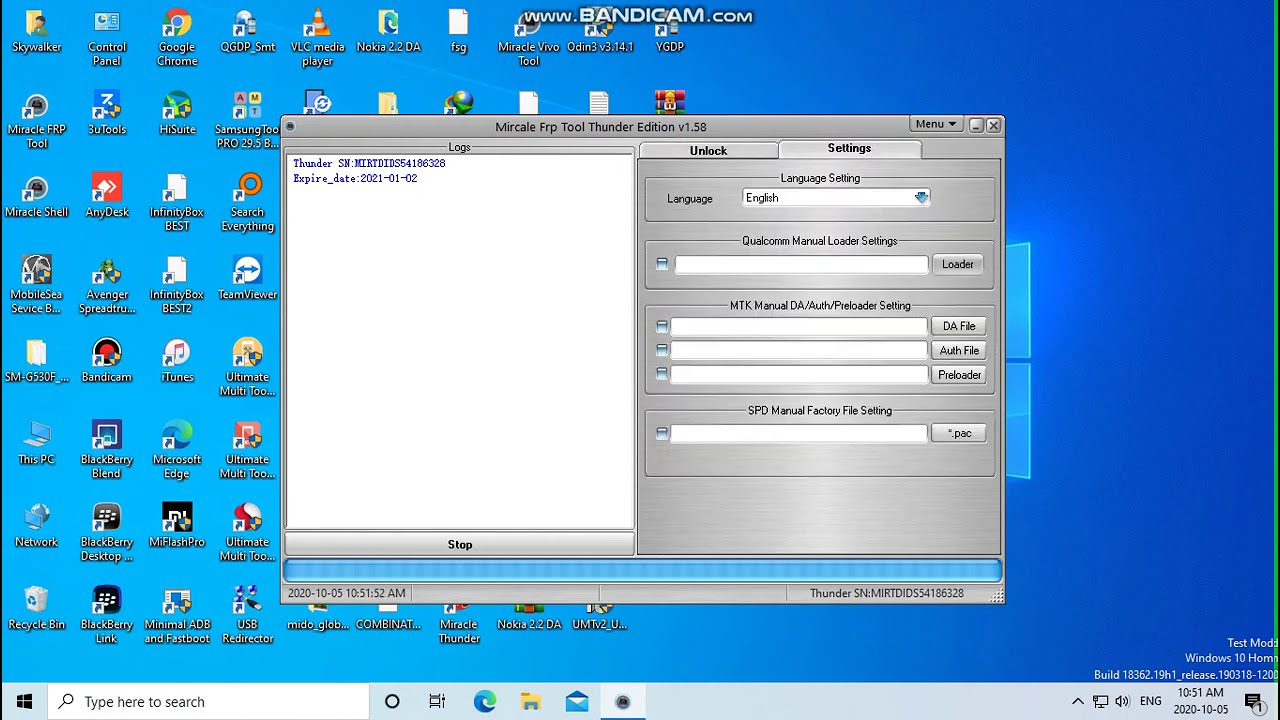Click the DA file path field
Image resolution: width=1280 pixels, height=720 pixels.
(800, 326)
